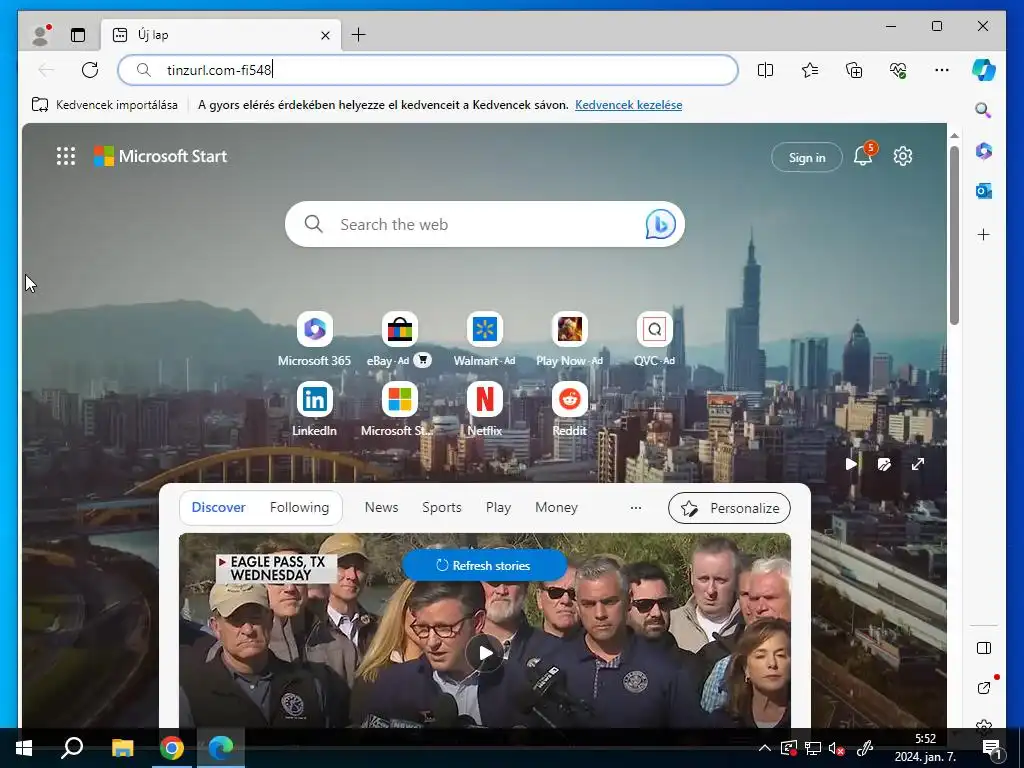Add a sidebar app with plus
The width and height of the screenshot is (1024, 768).
[984, 234]
